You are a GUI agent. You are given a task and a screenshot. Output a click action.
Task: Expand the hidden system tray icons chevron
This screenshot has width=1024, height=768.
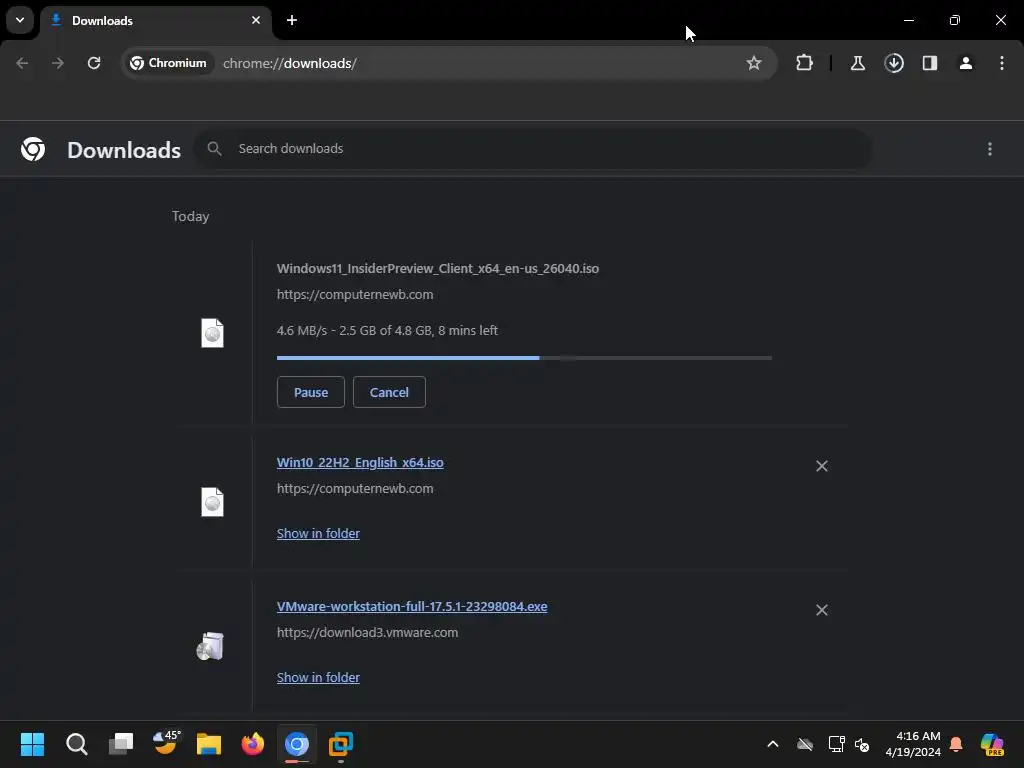pyautogui.click(x=773, y=744)
